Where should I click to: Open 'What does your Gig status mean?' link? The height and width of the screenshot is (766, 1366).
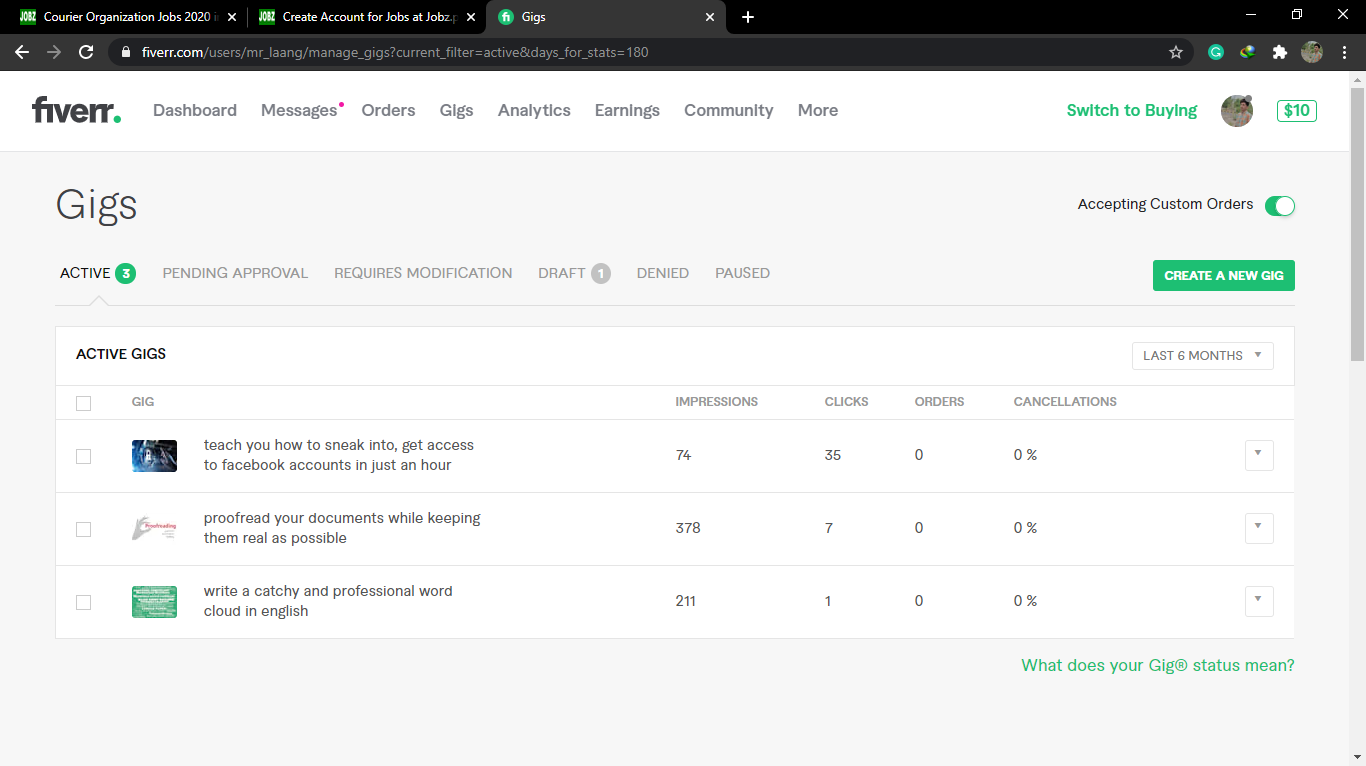pyautogui.click(x=1157, y=665)
